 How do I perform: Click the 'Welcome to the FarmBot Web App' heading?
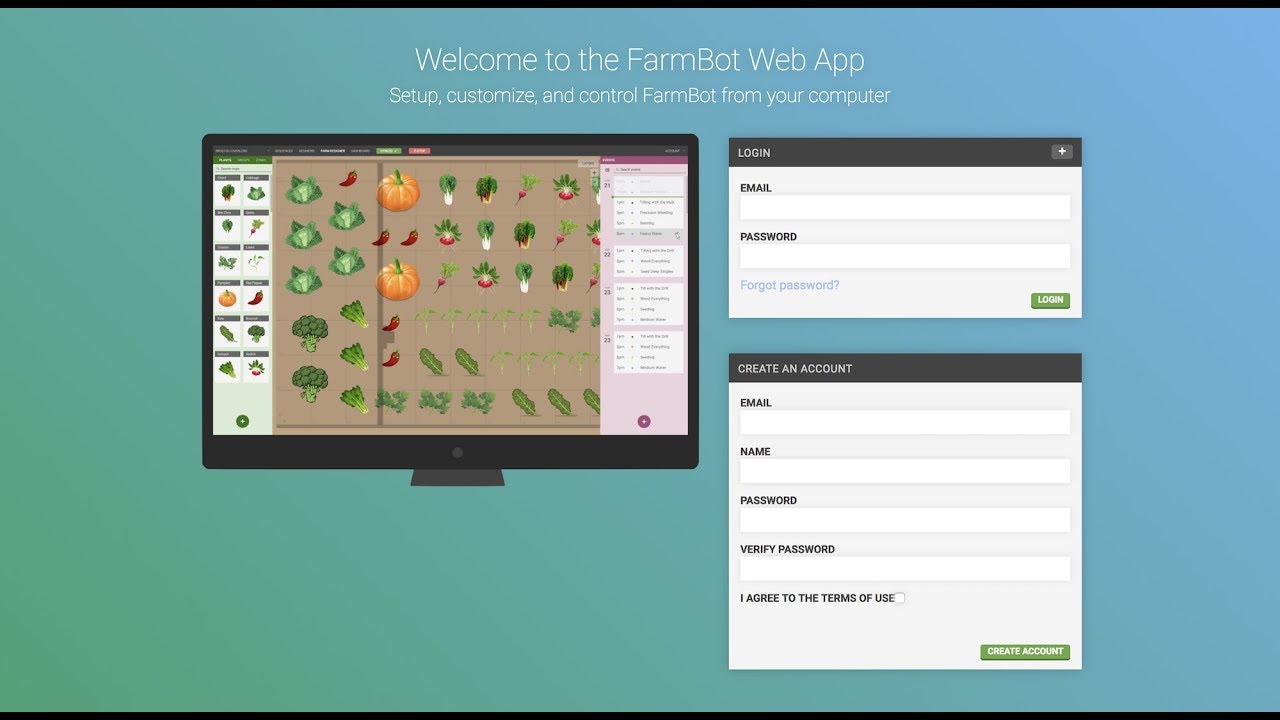point(640,60)
